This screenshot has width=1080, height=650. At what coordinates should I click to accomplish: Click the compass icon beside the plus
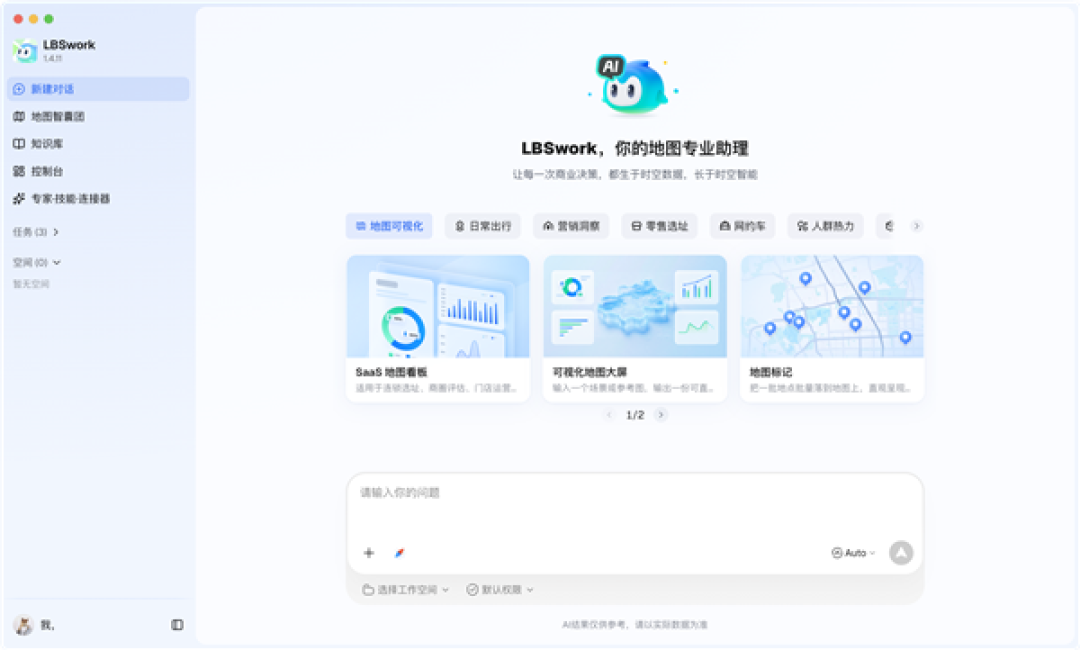[399, 553]
